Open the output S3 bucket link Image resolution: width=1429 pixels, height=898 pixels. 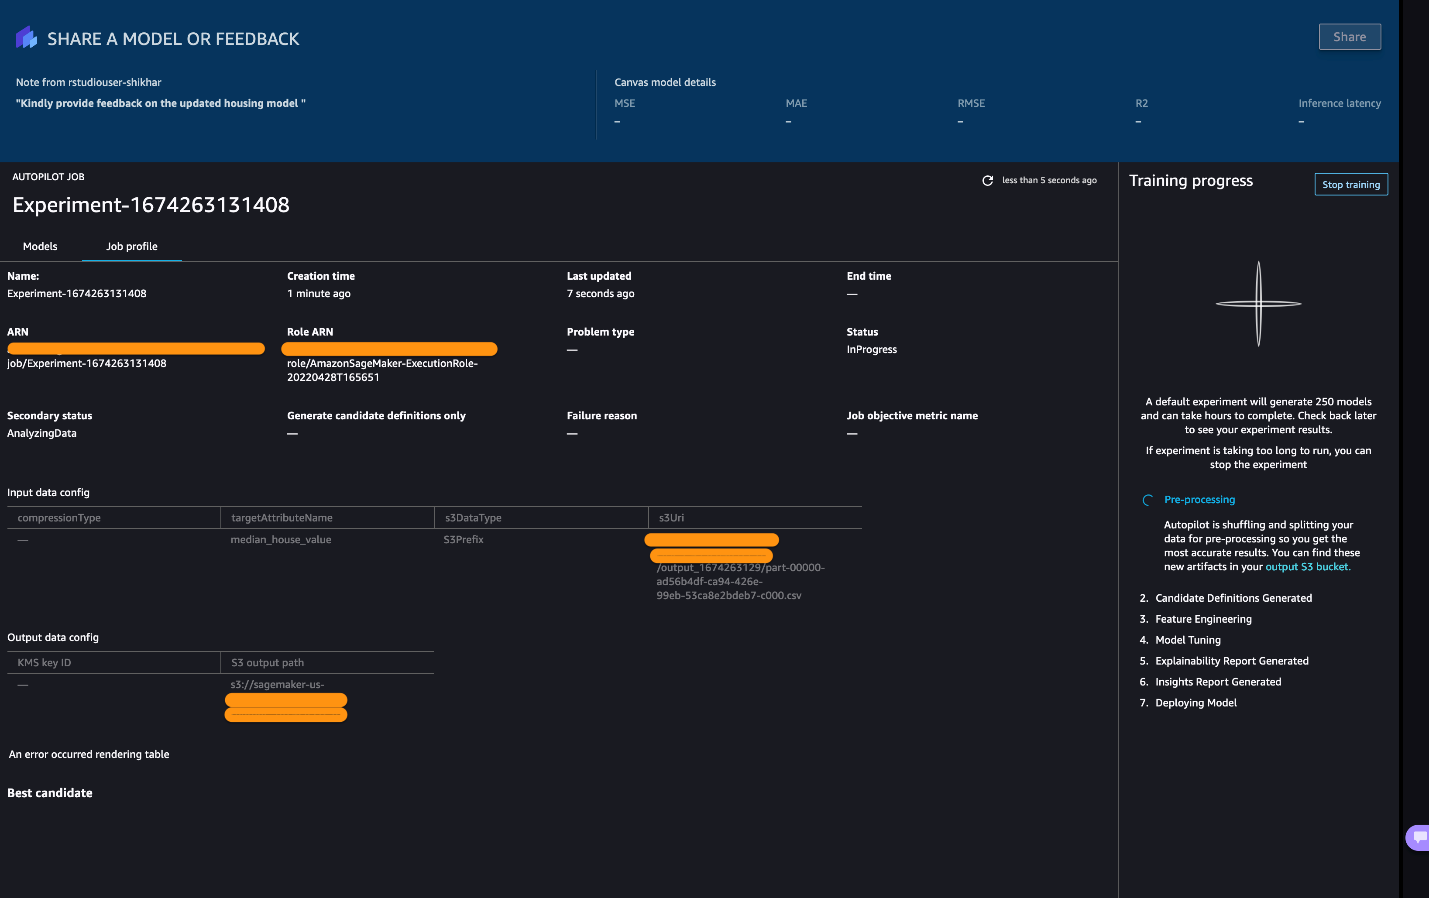pos(1307,567)
